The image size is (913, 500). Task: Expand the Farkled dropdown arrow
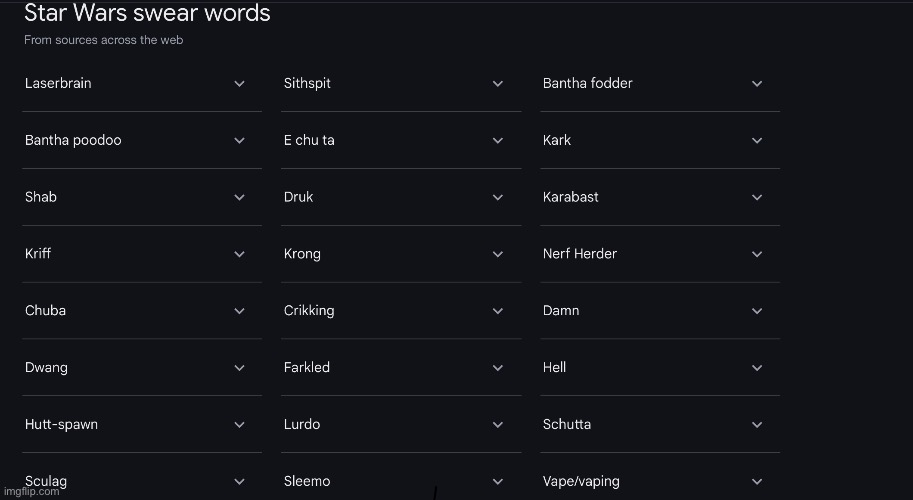tap(498, 368)
